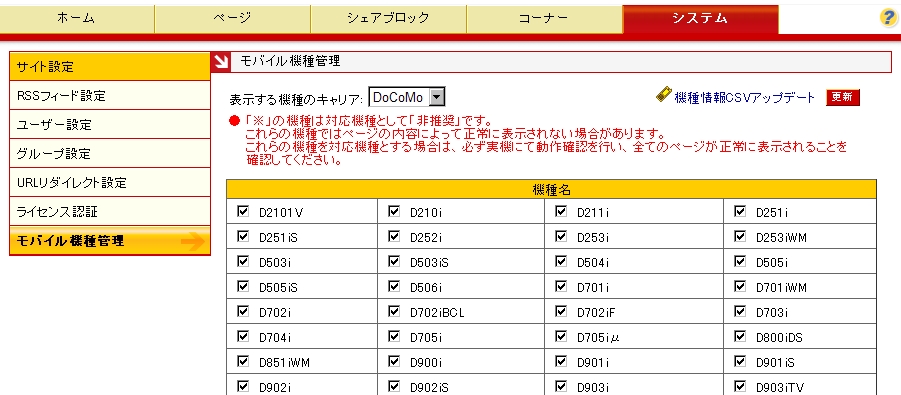
Task: Uncheck the D503iS checkbox
Action: coord(394,262)
